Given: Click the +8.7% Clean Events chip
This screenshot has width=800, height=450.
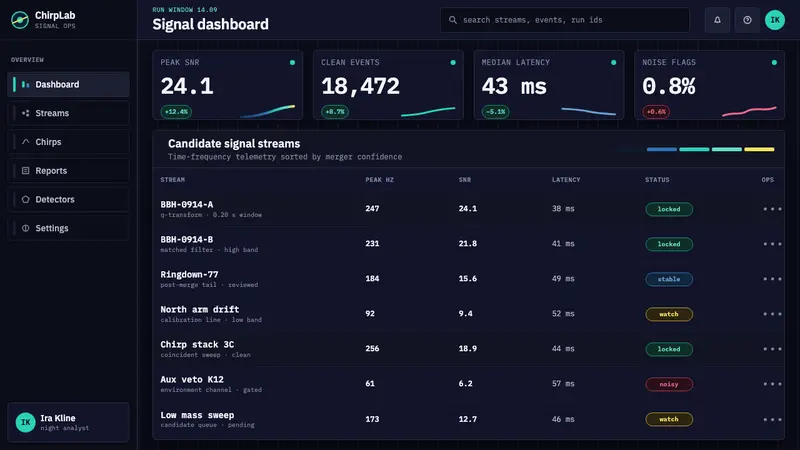Looking at the screenshot, I should [335, 112].
